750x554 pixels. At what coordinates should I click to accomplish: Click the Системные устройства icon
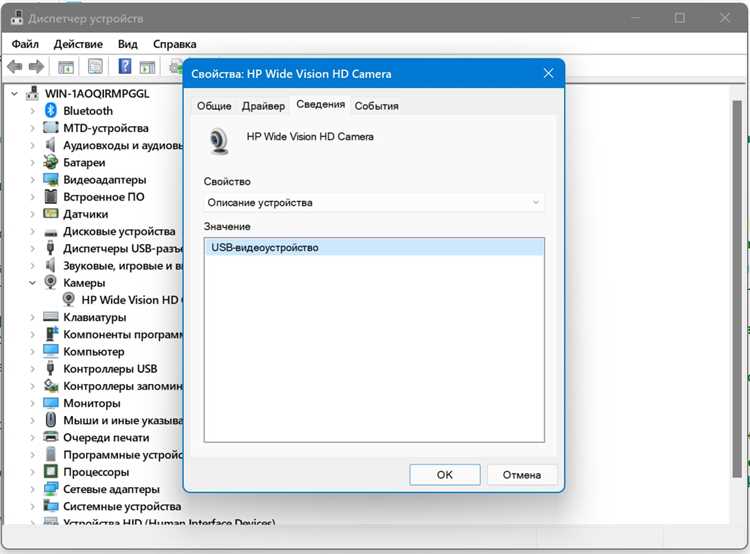(51, 506)
